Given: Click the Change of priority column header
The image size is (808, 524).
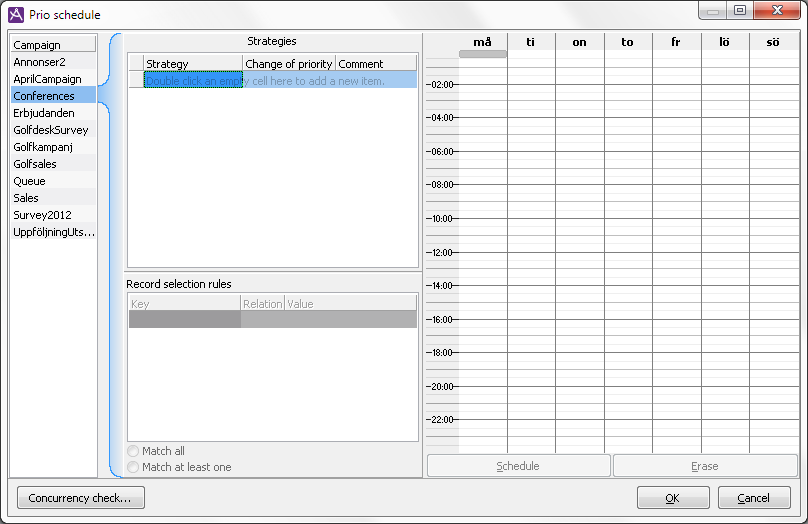Looking at the screenshot, I should click(x=288, y=64).
